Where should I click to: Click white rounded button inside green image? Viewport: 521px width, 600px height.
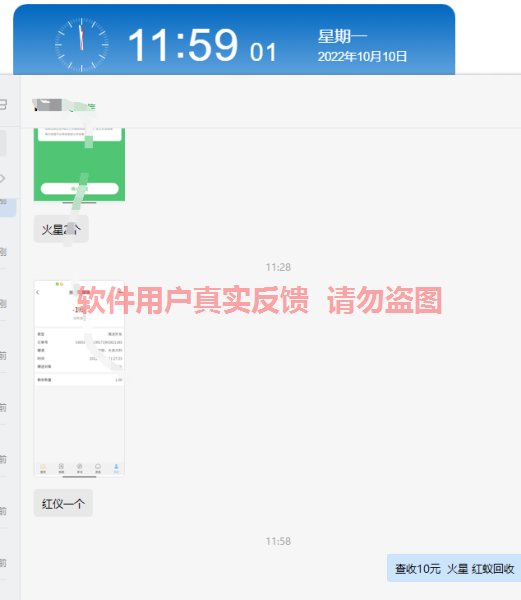click(80, 189)
